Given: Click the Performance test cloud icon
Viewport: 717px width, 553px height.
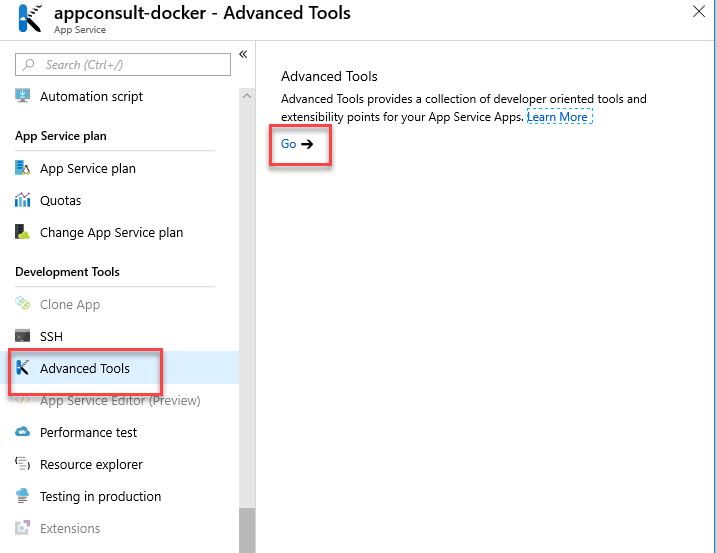Looking at the screenshot, I should click(23, 432).
